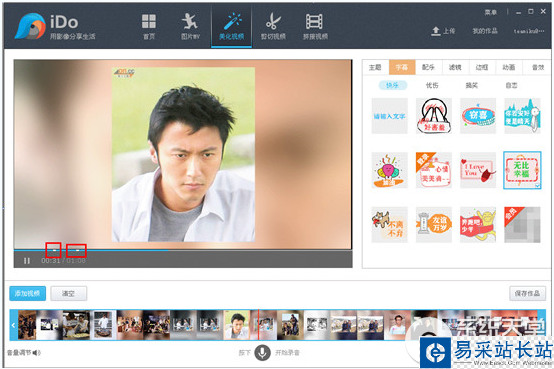
Task: Choose the teal city skyline quote sticker
Action: [522, 116]
